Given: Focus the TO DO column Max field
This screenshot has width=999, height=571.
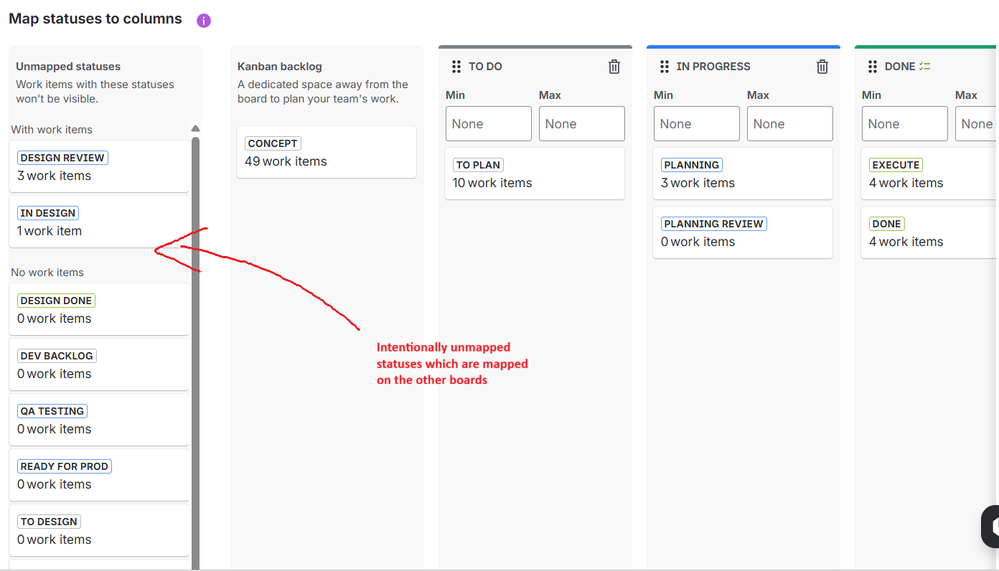Looking at the screenshot, I should 582,124.
